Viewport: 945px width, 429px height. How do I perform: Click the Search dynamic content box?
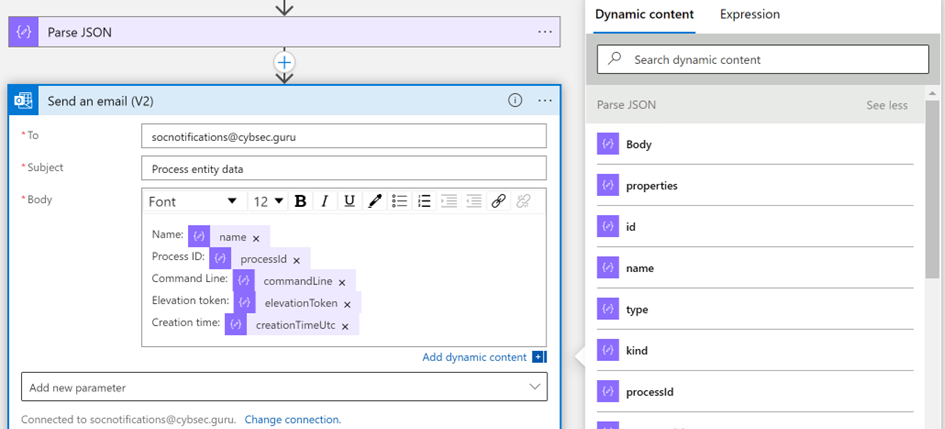(762, 60)
